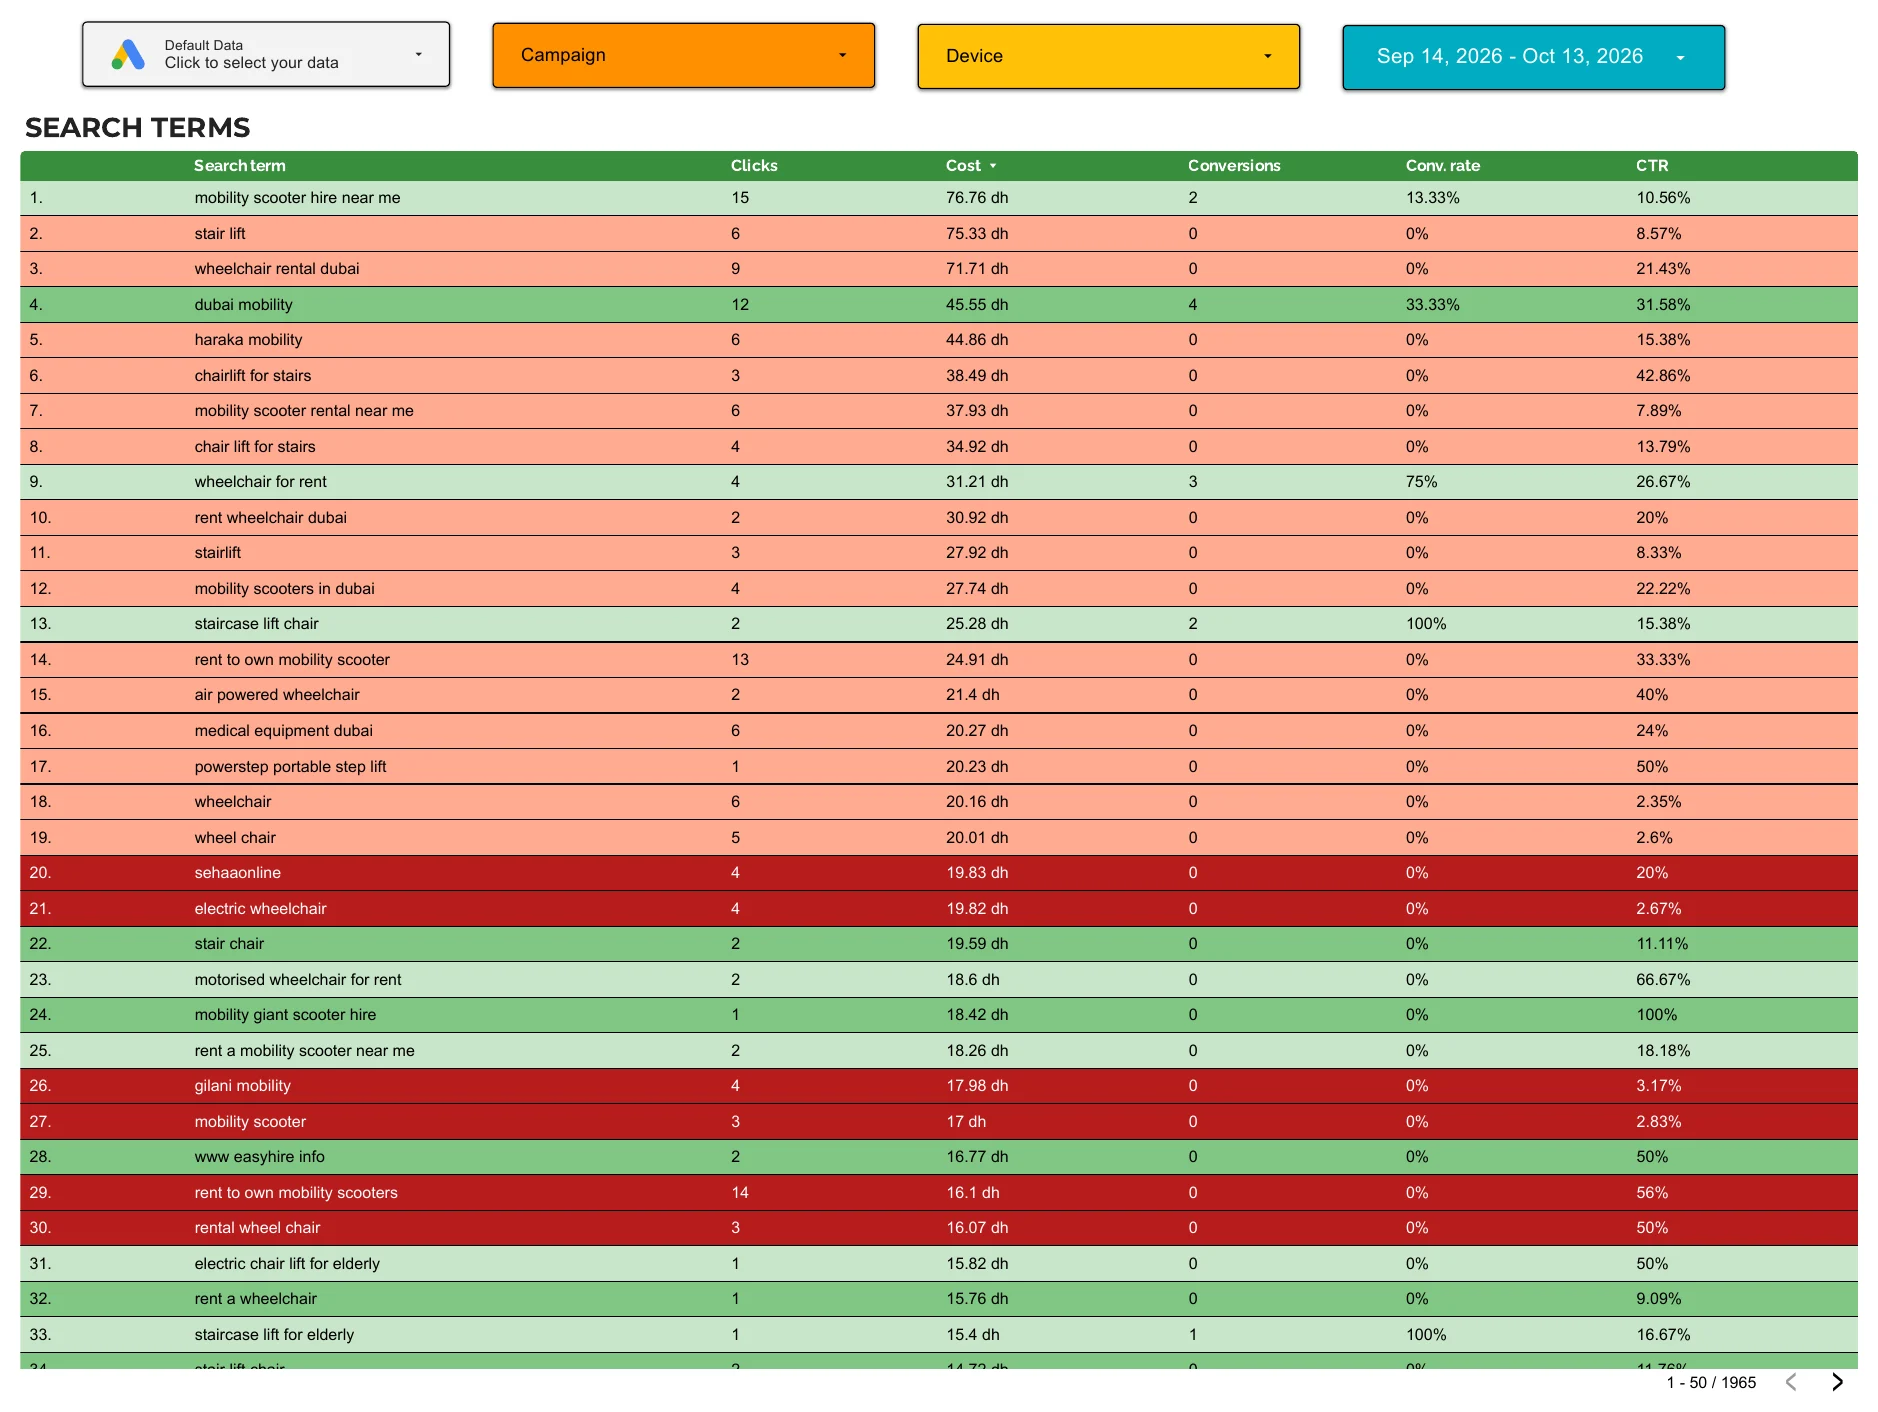Click the 'stairlift' search term

(218, 553)
